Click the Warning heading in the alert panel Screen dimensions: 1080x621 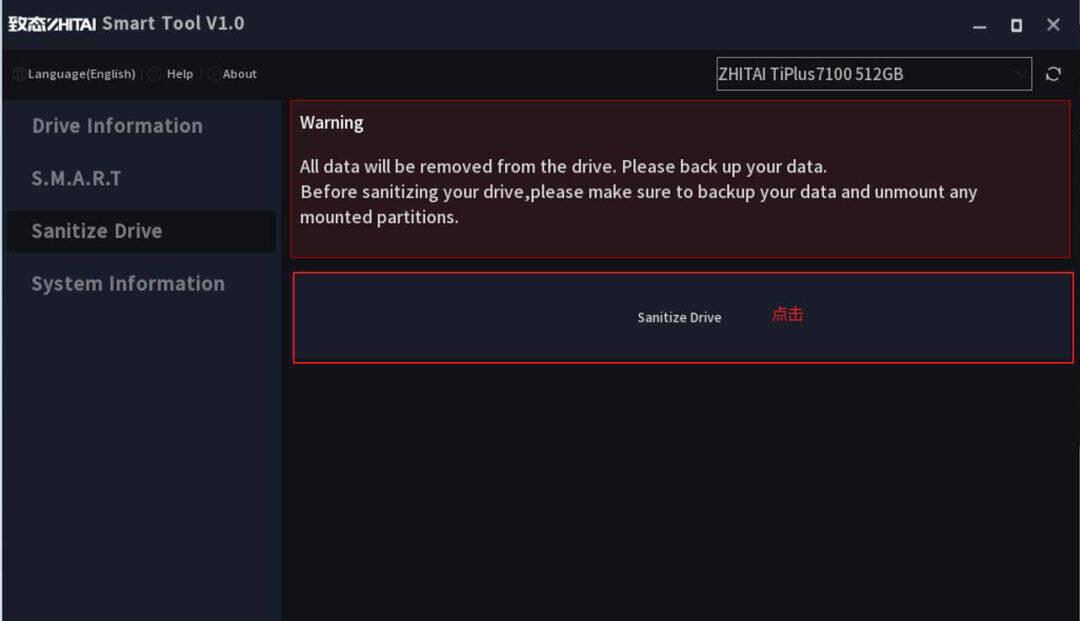[x=331, y=123]
